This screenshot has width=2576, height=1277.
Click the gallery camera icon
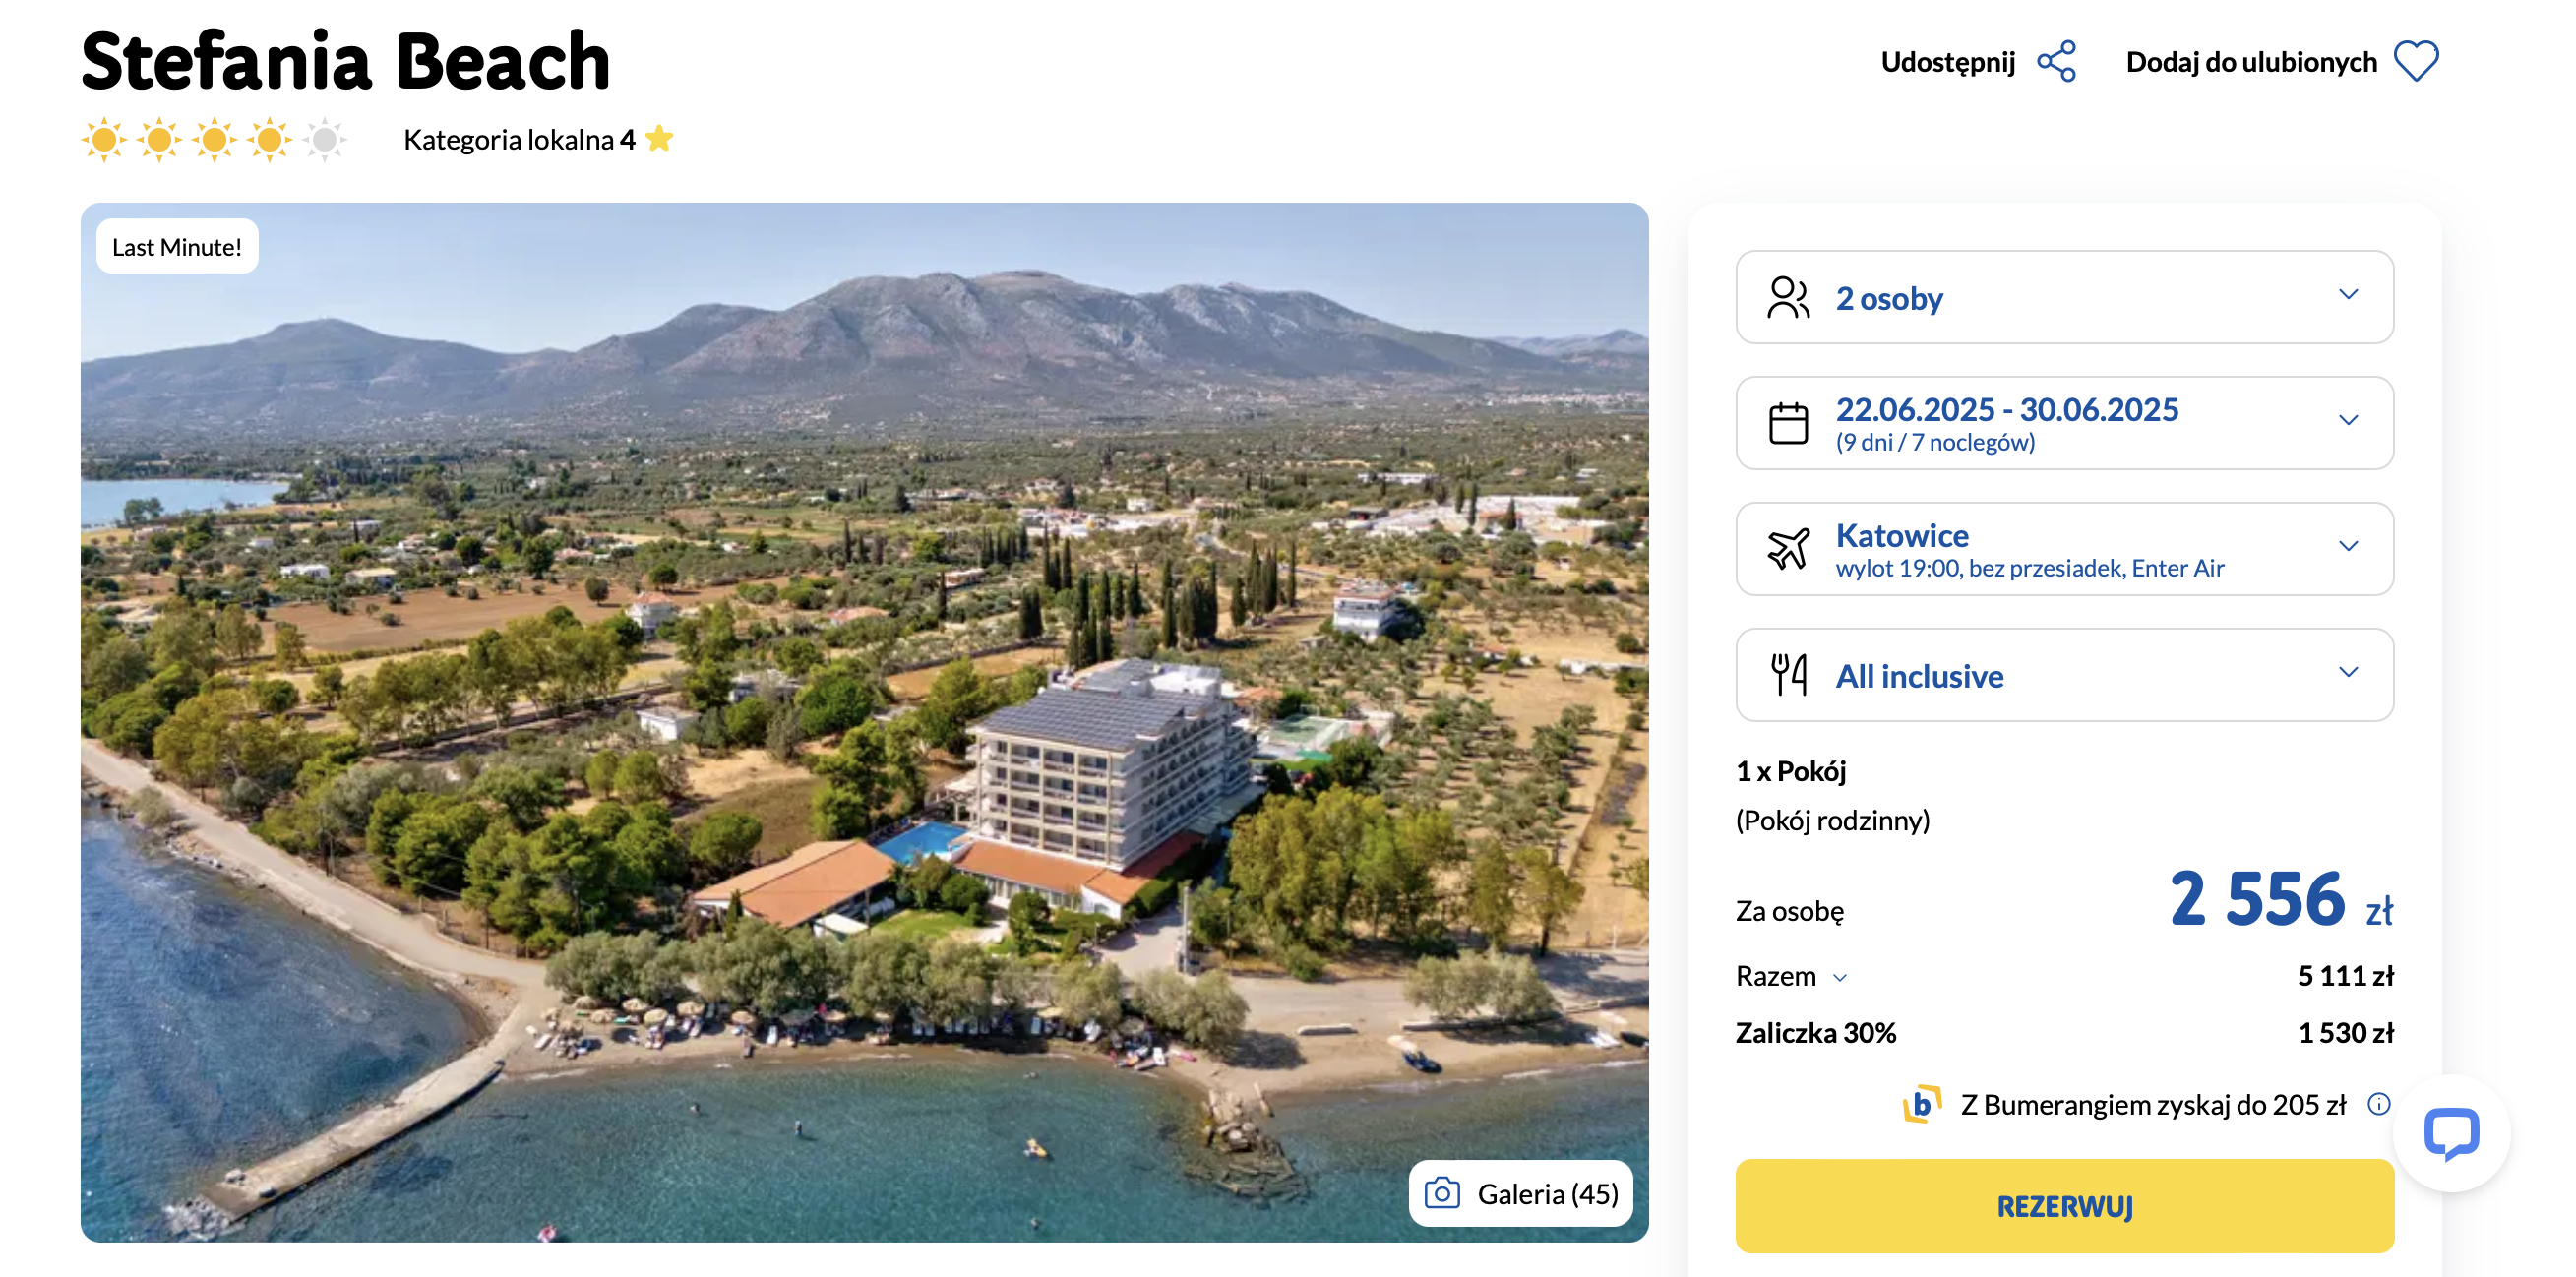click(x=1442, y=1193)
